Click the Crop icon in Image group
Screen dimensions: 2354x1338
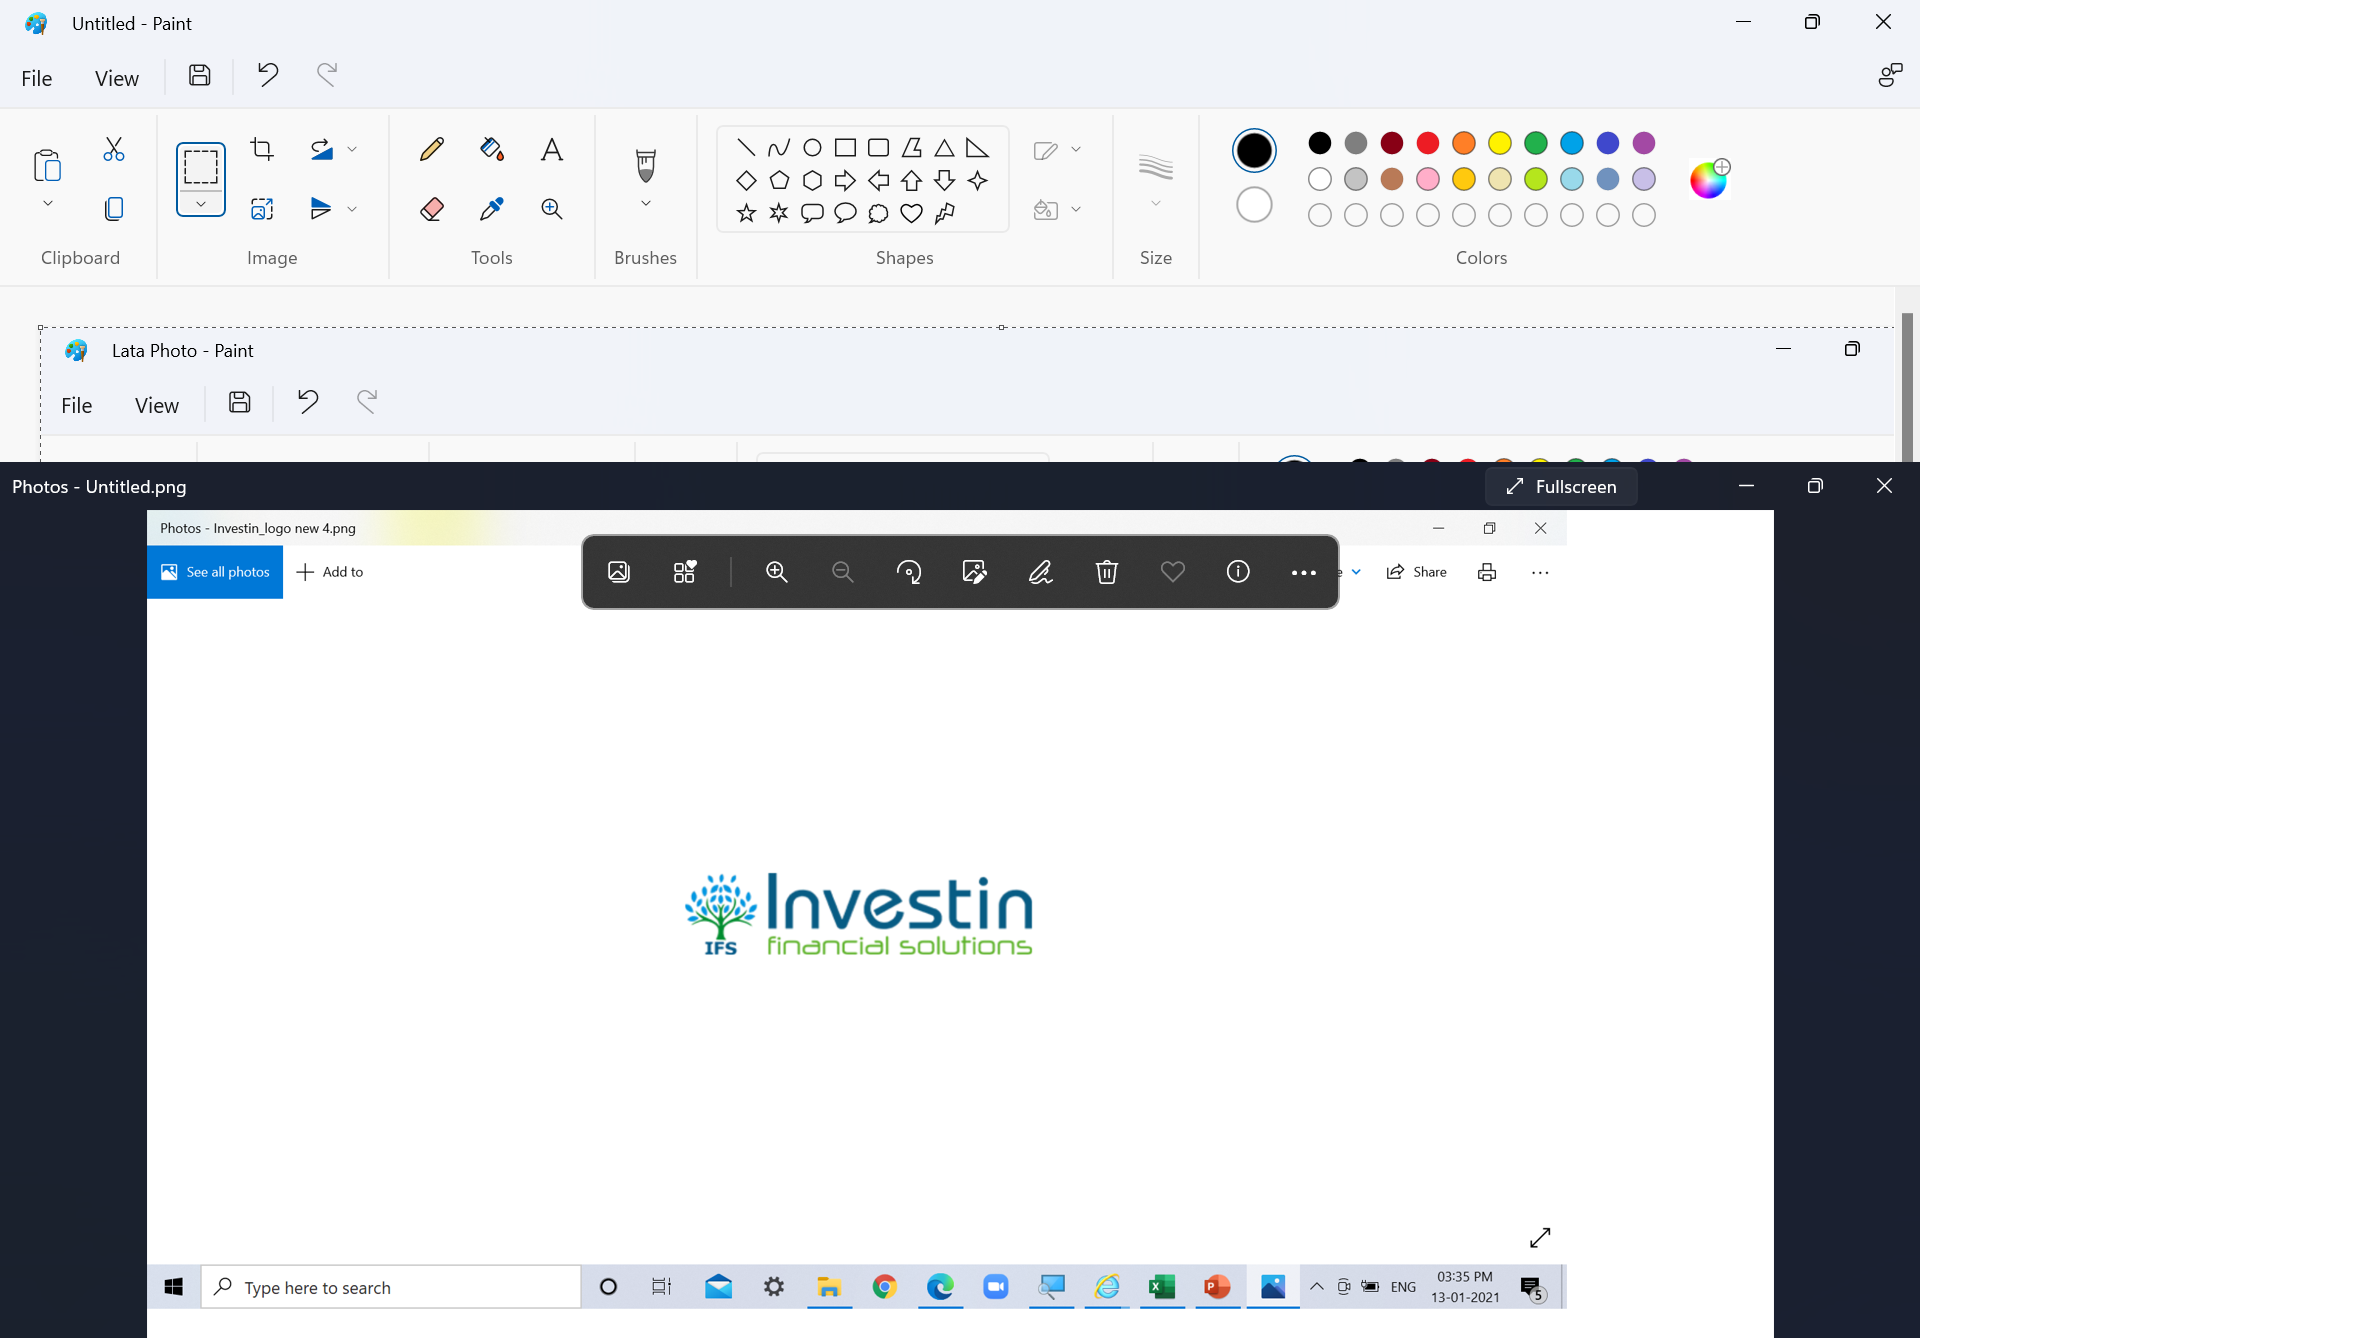[x=262, y=149]
